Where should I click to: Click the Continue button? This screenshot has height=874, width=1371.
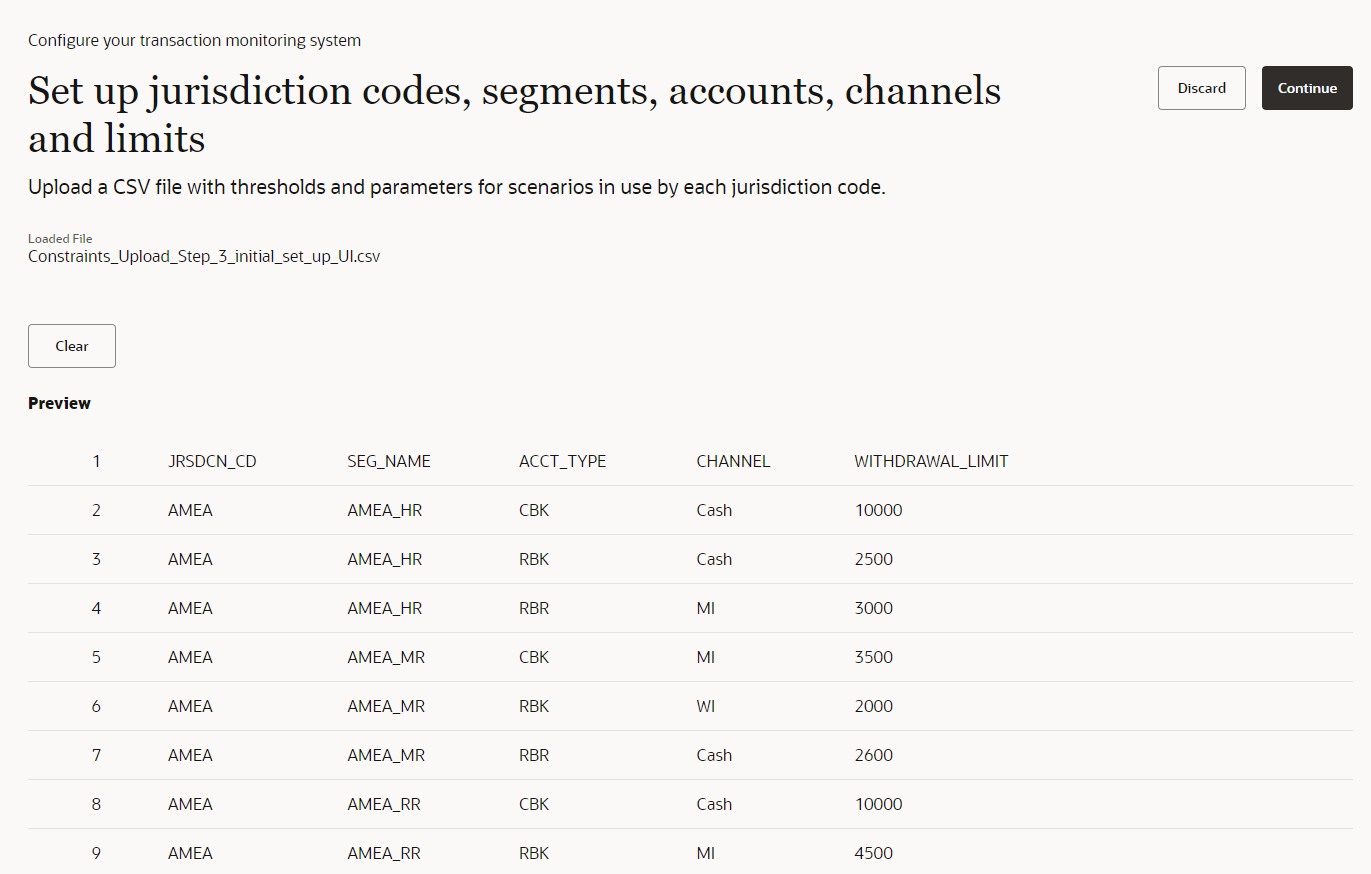point(1307,88)
